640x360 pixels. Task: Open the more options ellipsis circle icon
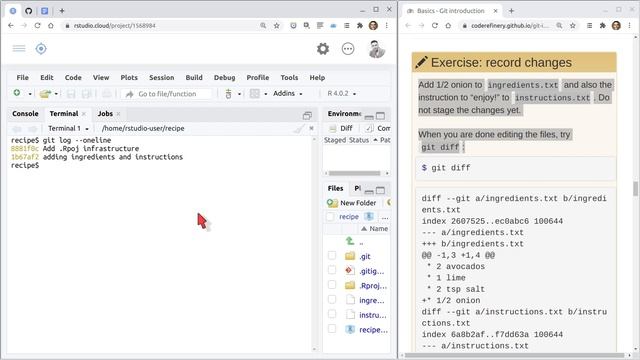[x=348, y=49]
